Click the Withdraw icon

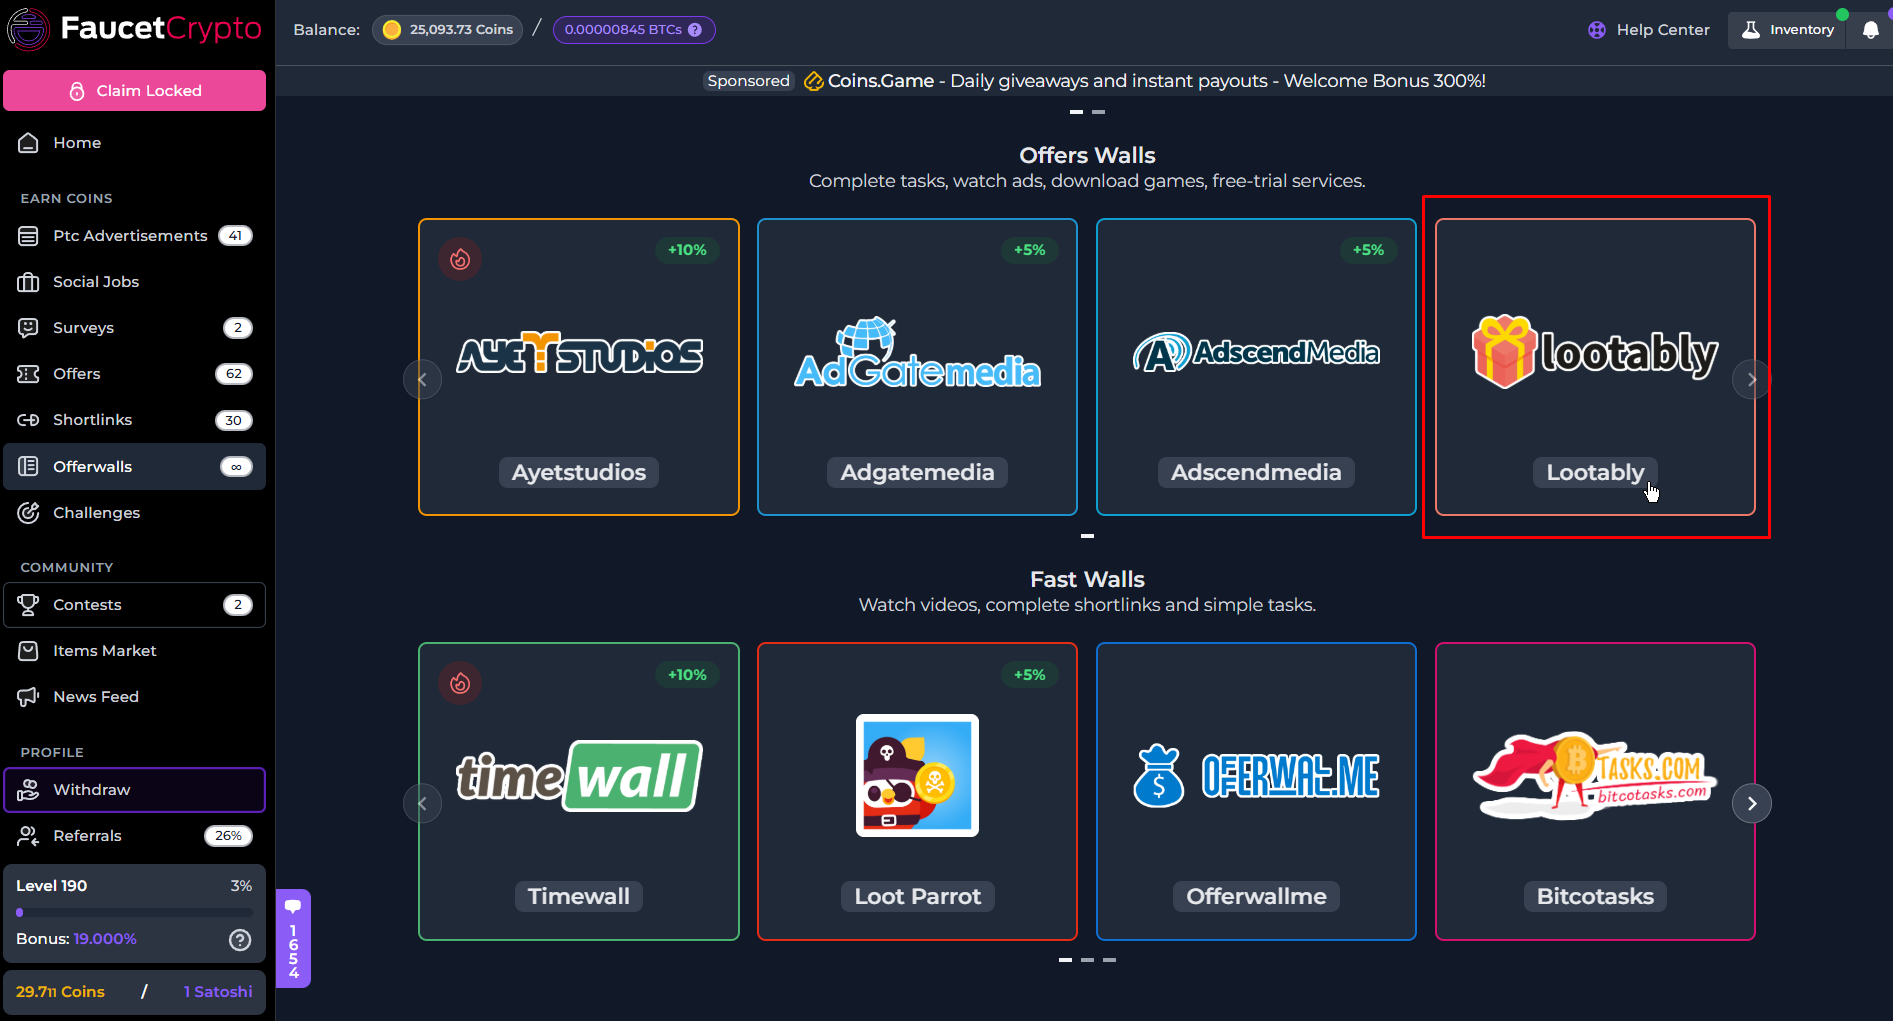pyautogui.click(x=28, y=790)
